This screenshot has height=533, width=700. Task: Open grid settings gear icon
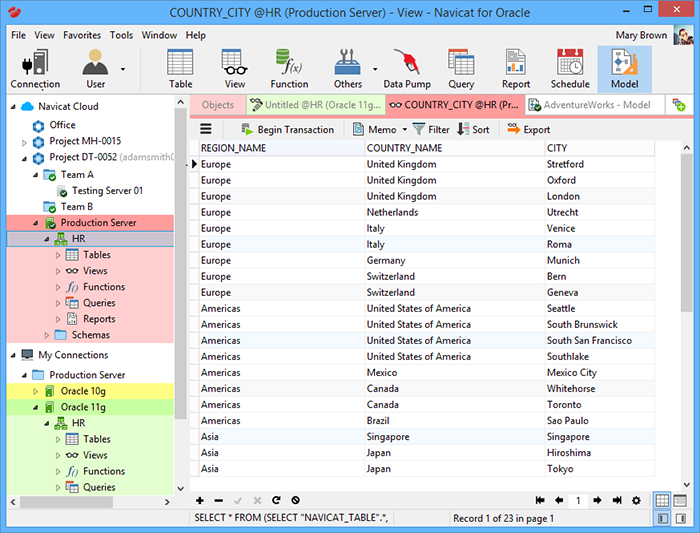tap(636, 500)
